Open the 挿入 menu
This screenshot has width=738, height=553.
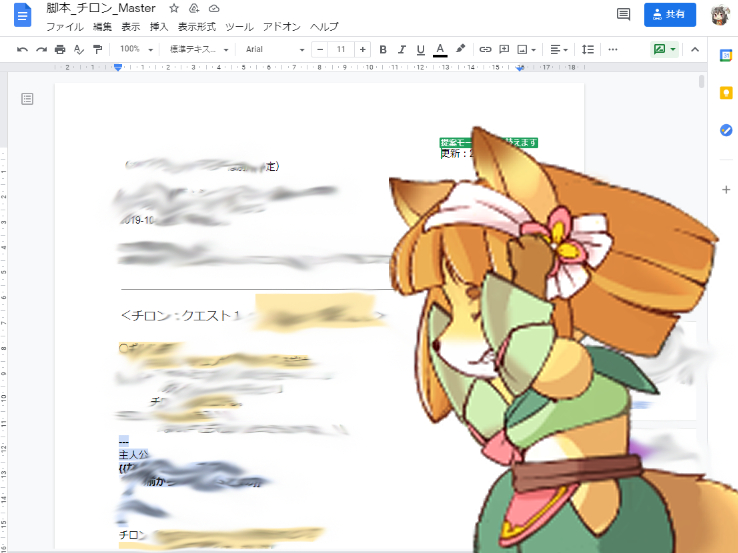click(x=159, y=27)
